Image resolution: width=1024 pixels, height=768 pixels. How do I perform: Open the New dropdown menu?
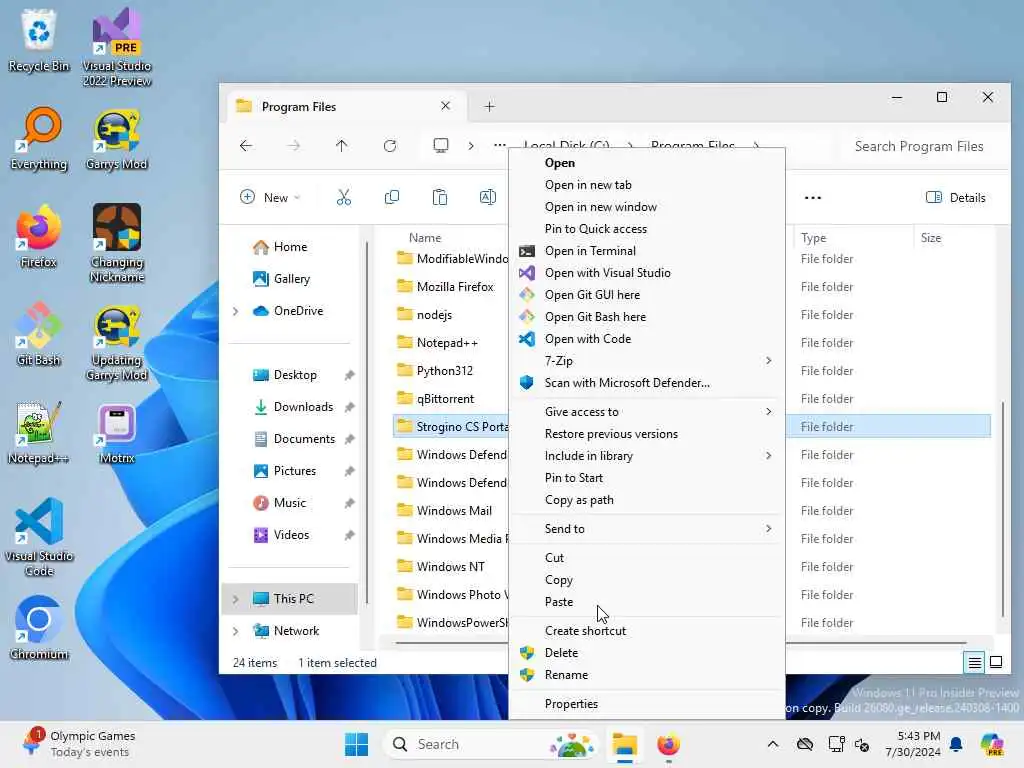point(270,197)
